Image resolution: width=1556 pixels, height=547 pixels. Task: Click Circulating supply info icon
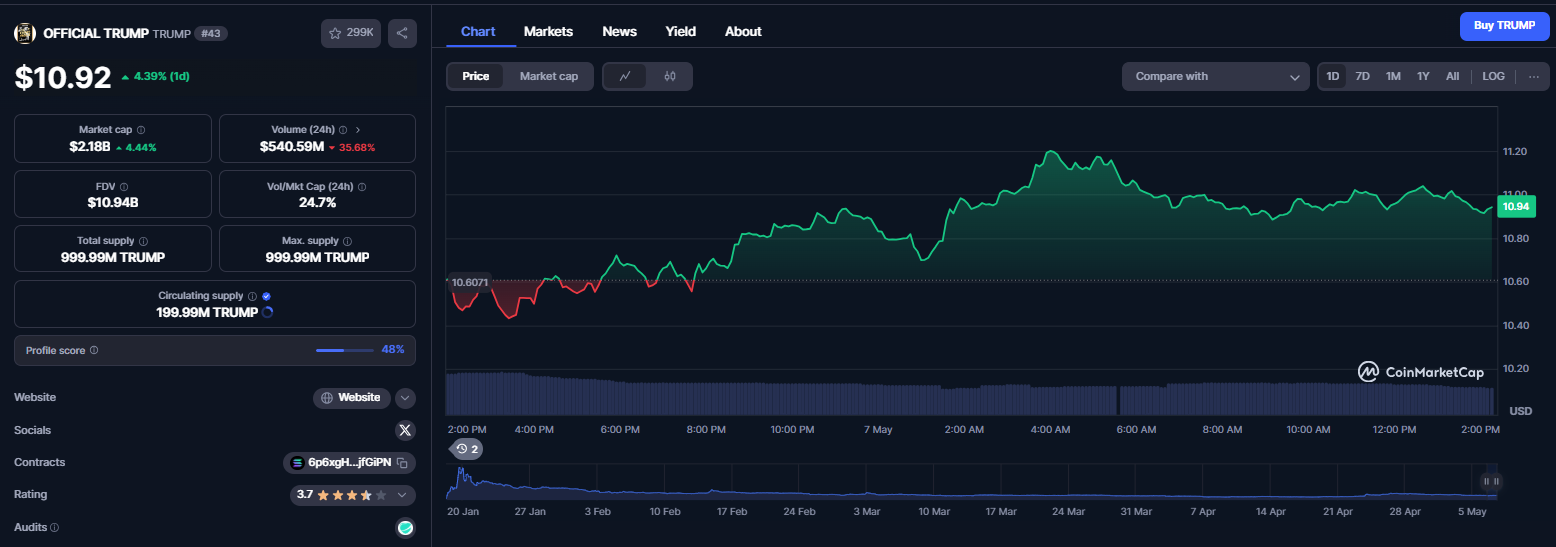tap(252, 296)
